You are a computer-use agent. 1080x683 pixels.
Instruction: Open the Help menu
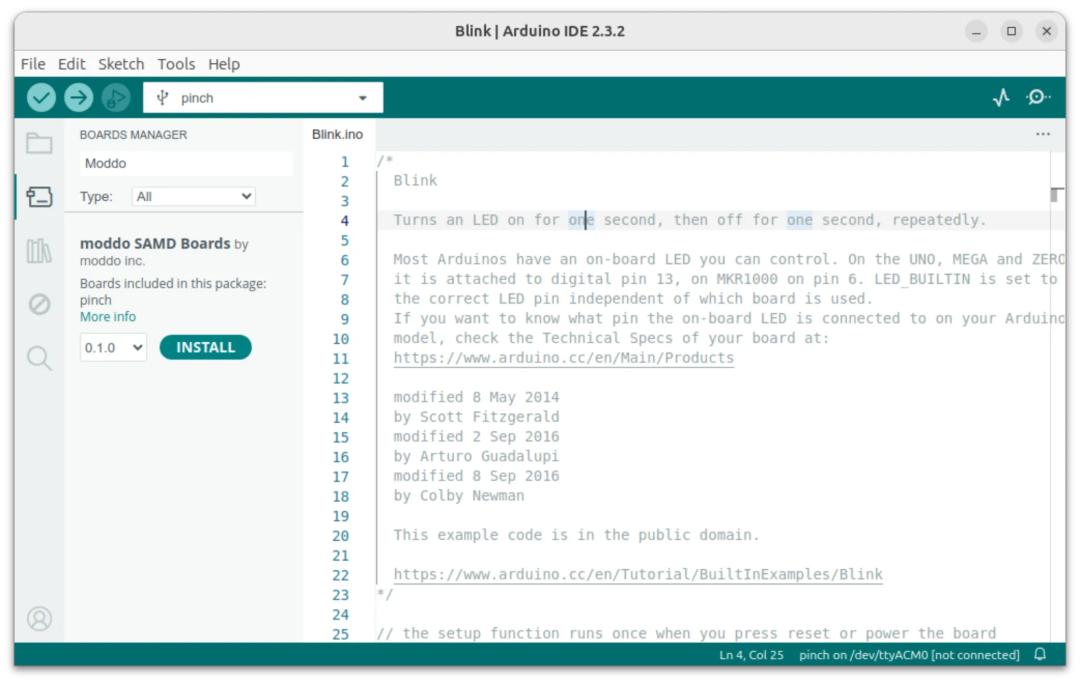pyautogui.click(x=224, y=64)
